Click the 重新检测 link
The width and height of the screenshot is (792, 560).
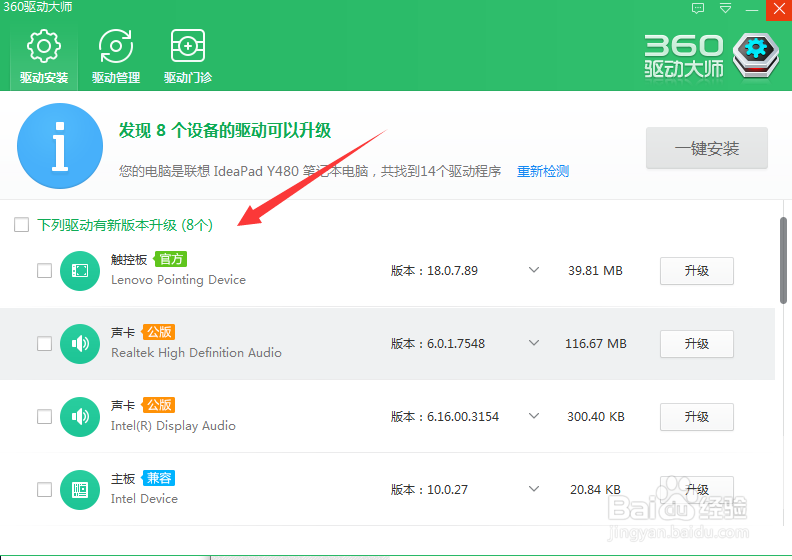coord(543,171)
